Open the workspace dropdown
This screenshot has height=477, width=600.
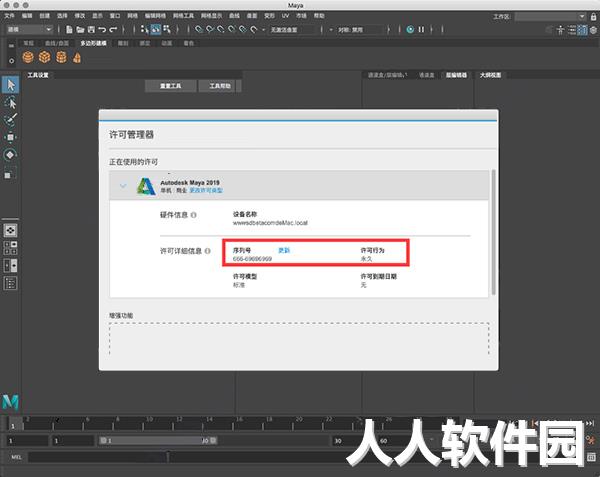(550, 16)
